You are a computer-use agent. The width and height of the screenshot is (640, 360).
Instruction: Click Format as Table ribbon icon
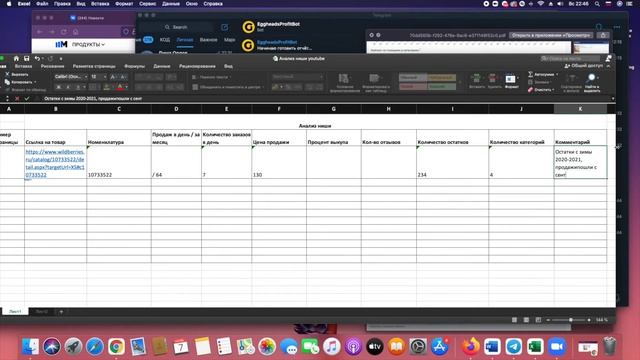pos(376,82)
